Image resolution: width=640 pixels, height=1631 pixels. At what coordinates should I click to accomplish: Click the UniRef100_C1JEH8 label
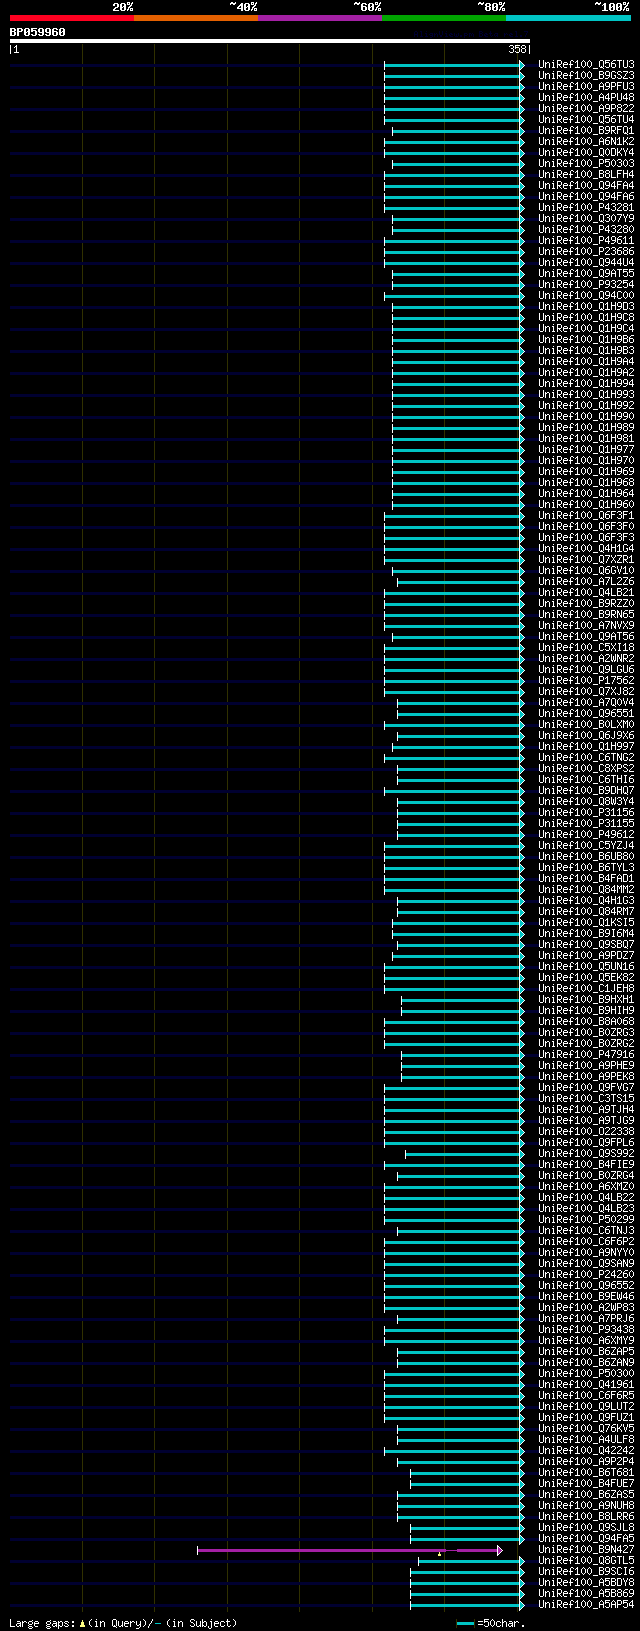pos(586,988)
